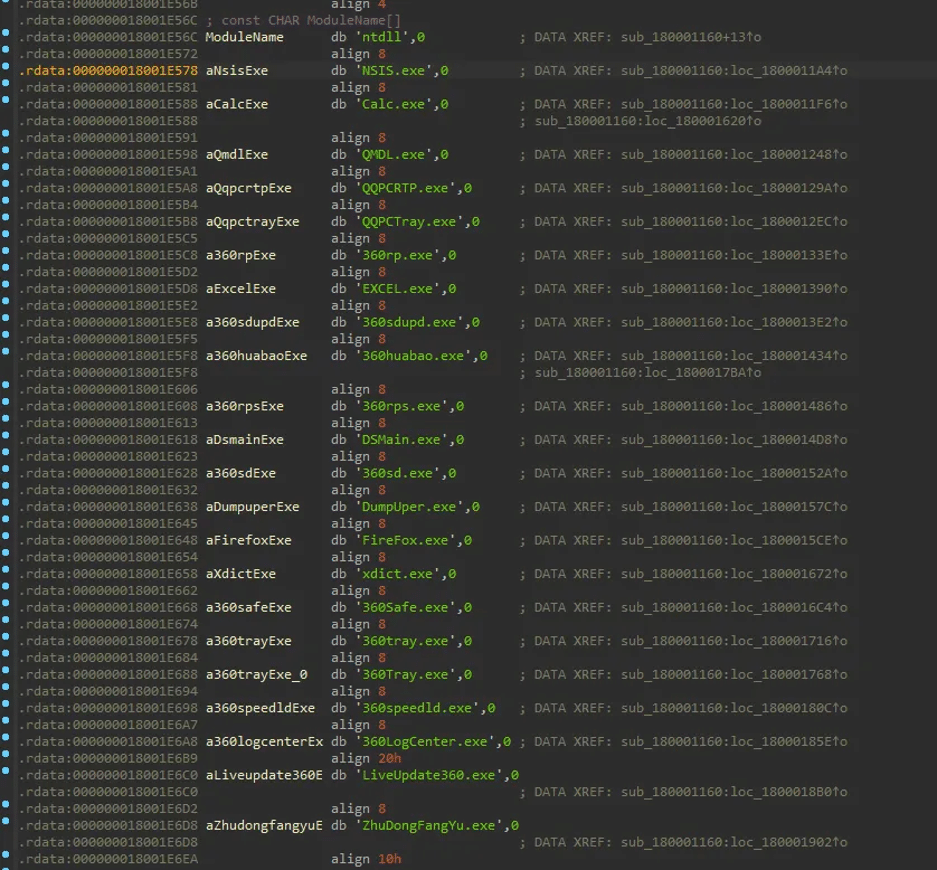This screenshot has width=937, height=870.
Task: Click the a360safeExe label
Action: pos(249,607)
